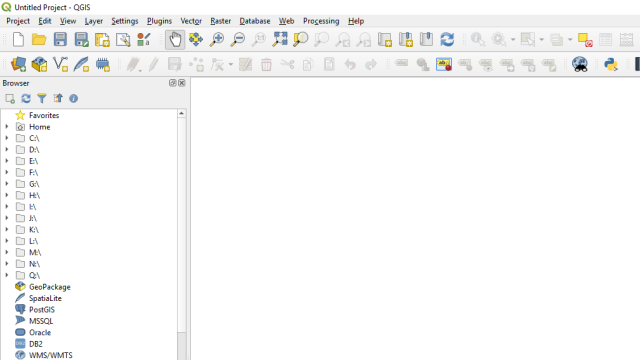Screen dimensions: 640x360
Task: Refresh the Browser panel
Action: 26,98
